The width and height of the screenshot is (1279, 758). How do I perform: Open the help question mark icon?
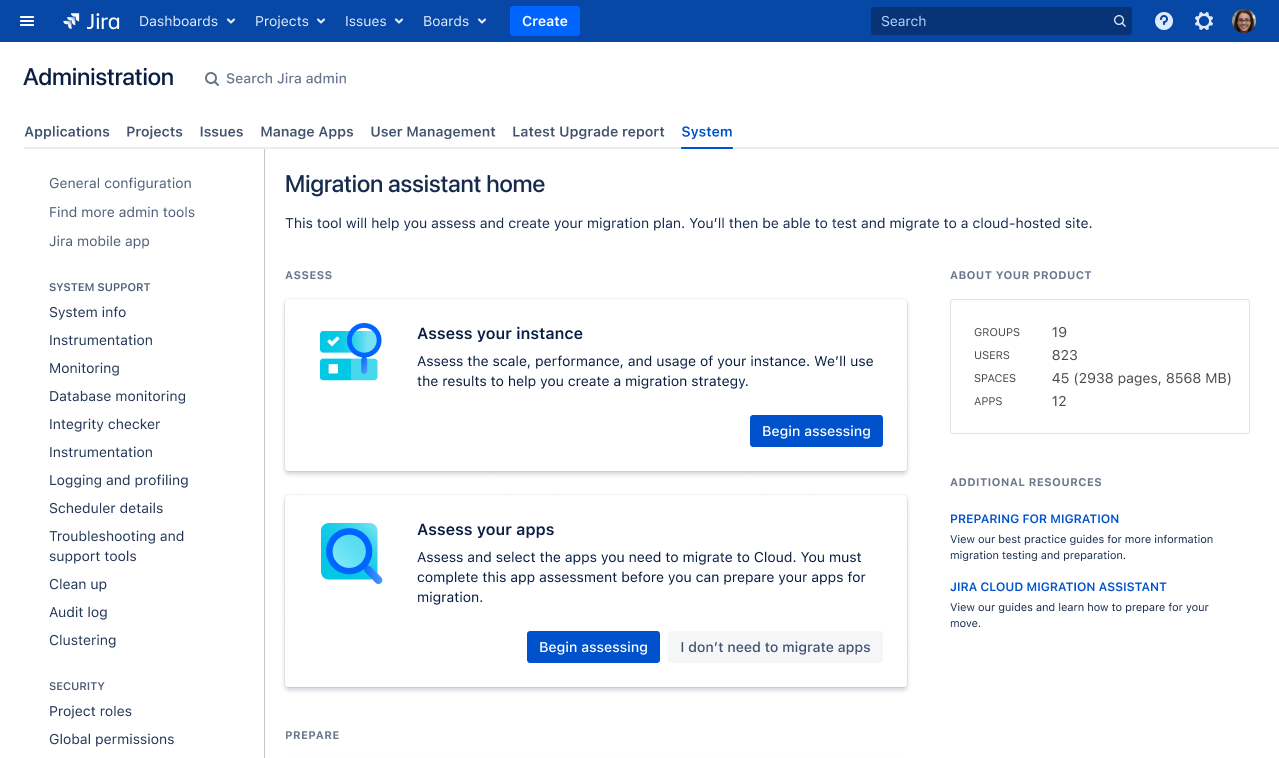point(1164,21)
